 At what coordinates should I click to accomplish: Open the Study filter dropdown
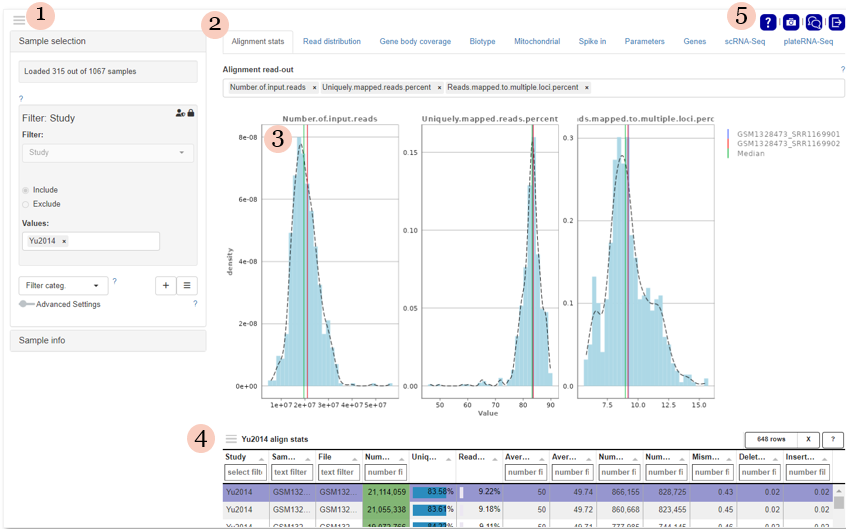point(108,153)
